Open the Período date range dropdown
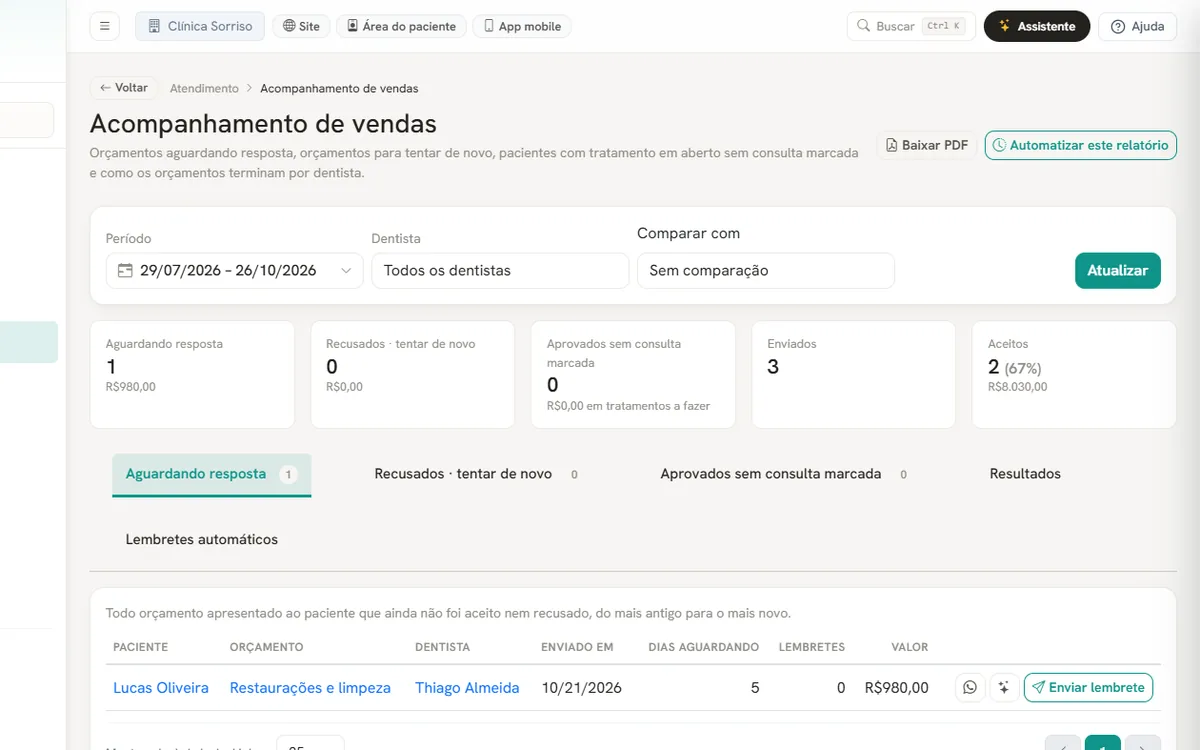The height and width of the screenshot is (750, 1200). [x=235, y=270]
